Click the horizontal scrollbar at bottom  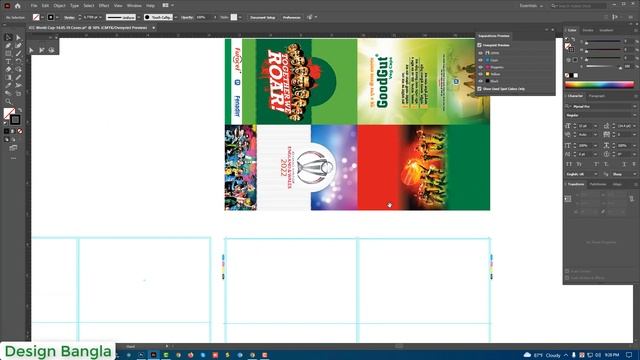coord(399,346)
